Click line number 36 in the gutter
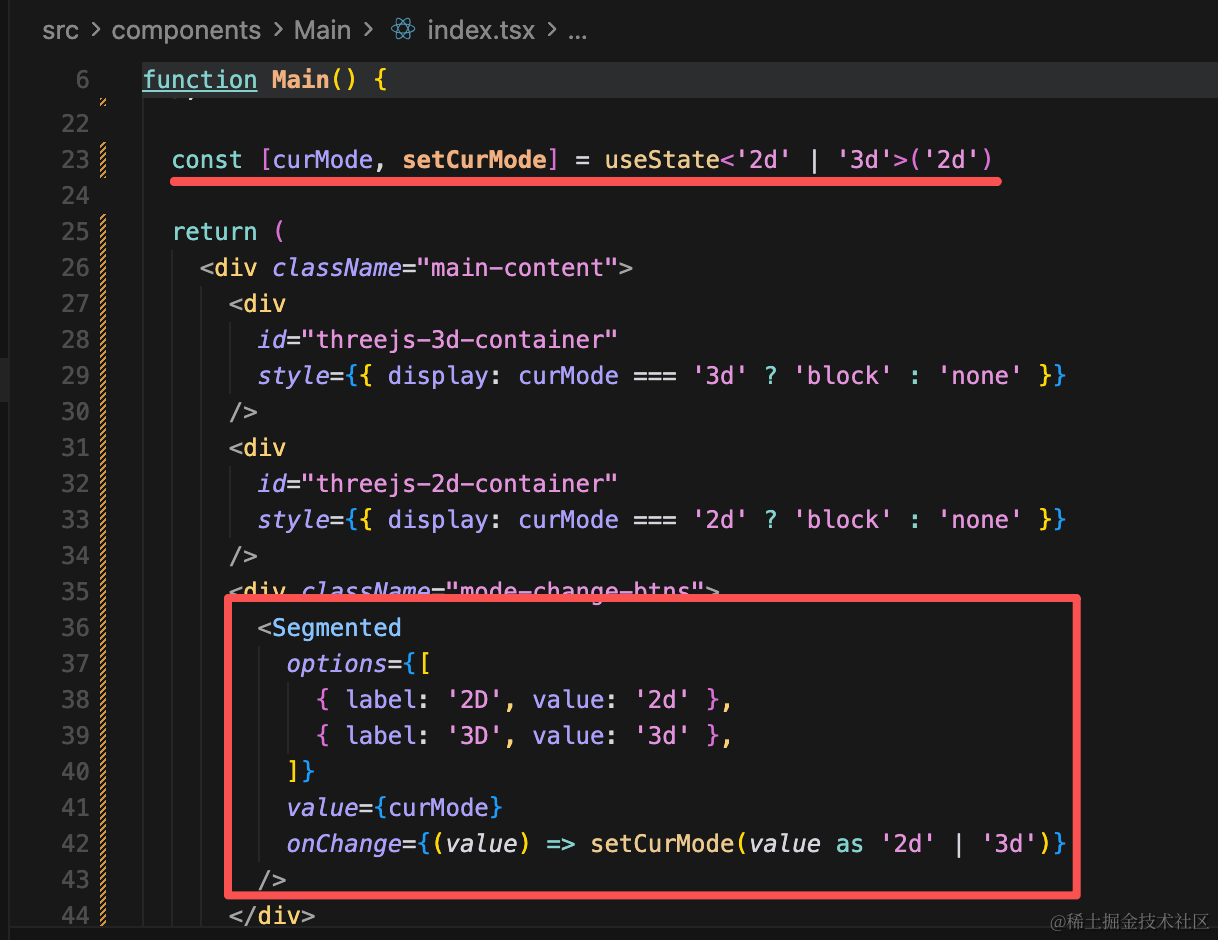The width and height of the screenshot is (1218, 940). pos(75,628)
